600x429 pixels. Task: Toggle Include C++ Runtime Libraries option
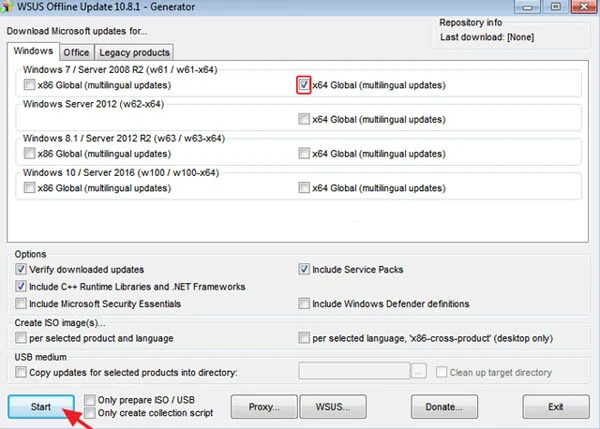tap(21, 286)
